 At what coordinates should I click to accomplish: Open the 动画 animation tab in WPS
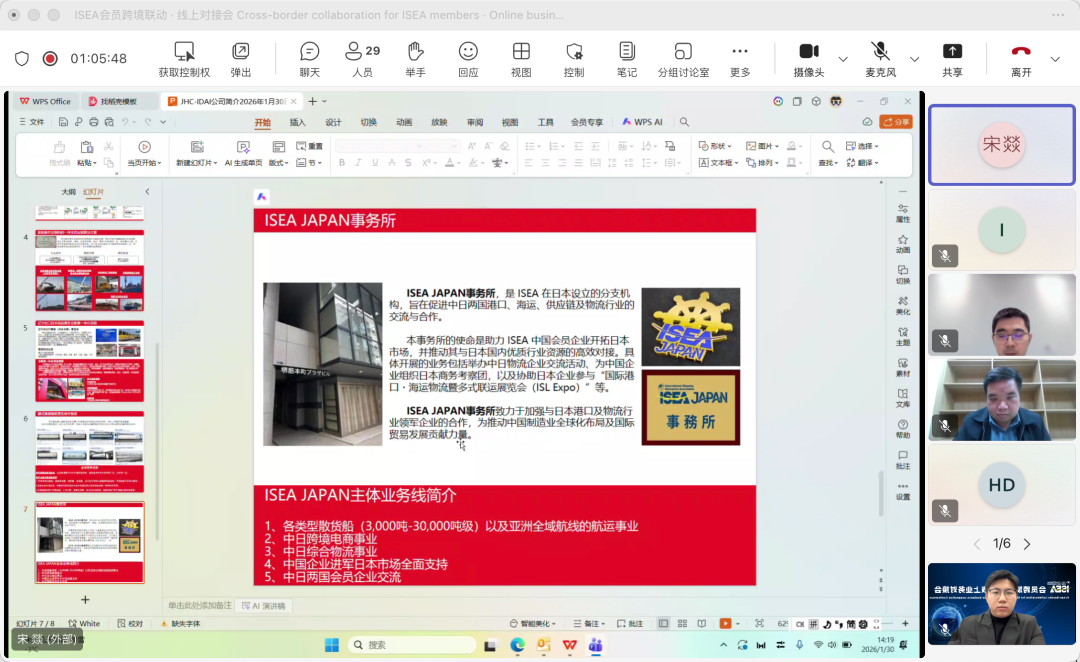coord(404,122)
